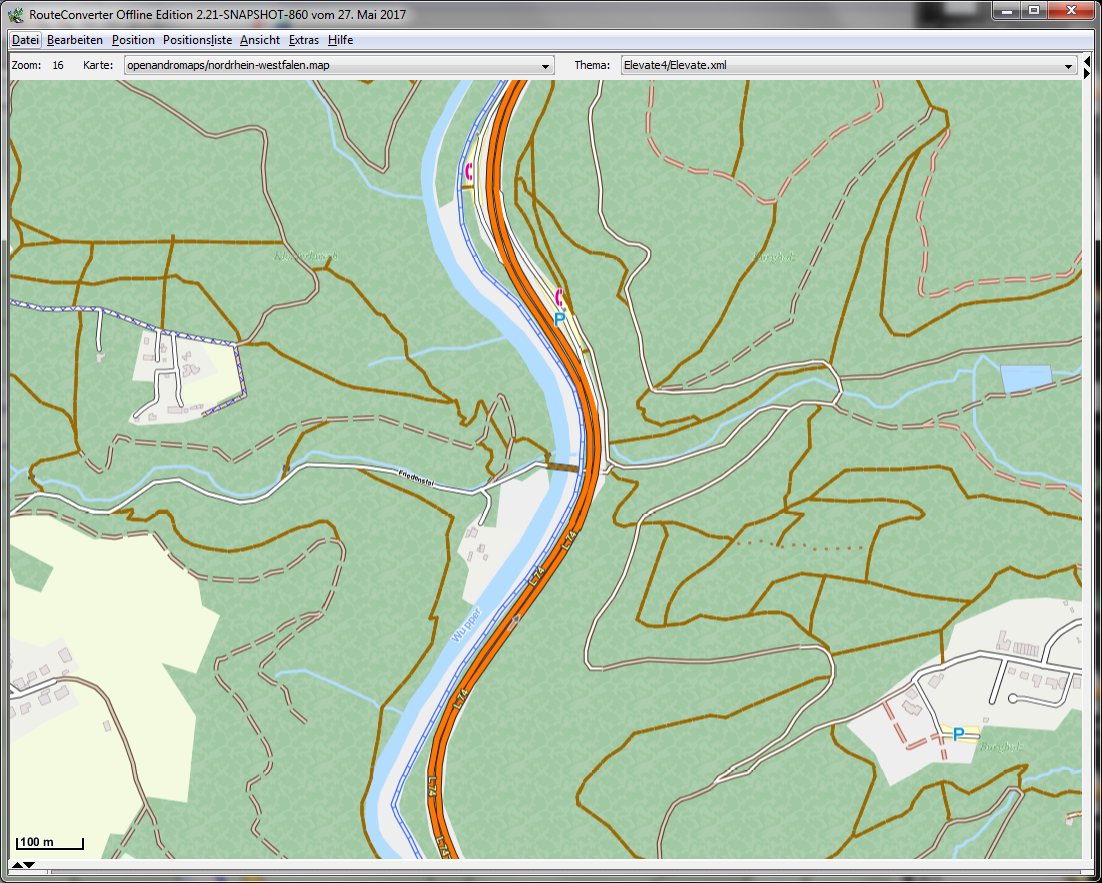Click the small blue pond on the map
The image size is (1102, 883).
[1025, 379]
